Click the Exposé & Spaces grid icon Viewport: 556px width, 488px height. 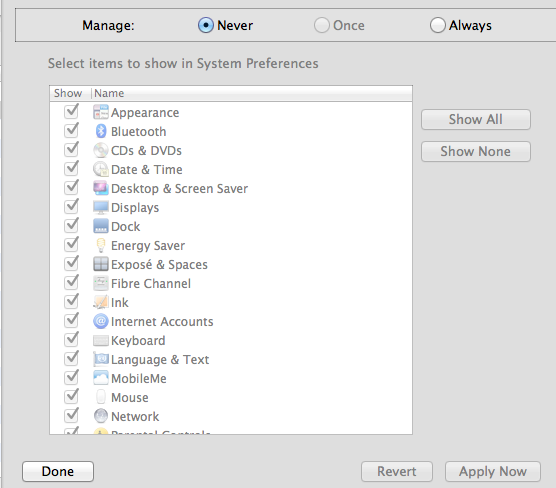click(101, 264)
